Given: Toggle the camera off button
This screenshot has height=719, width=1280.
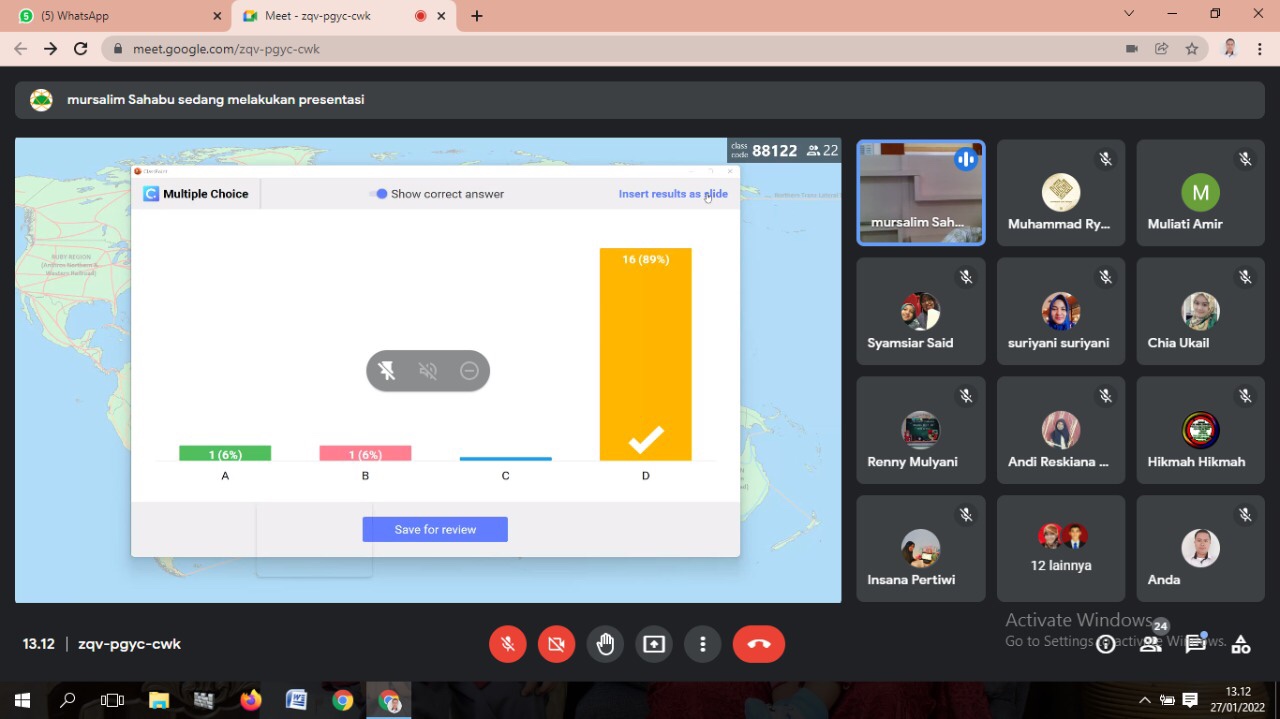Looking at the screenshot, I should tap(556, 645).
